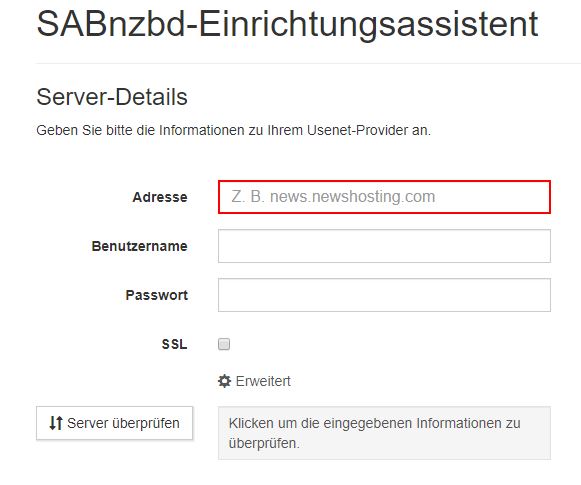Click the Server überprüfen button

[114, 423]
